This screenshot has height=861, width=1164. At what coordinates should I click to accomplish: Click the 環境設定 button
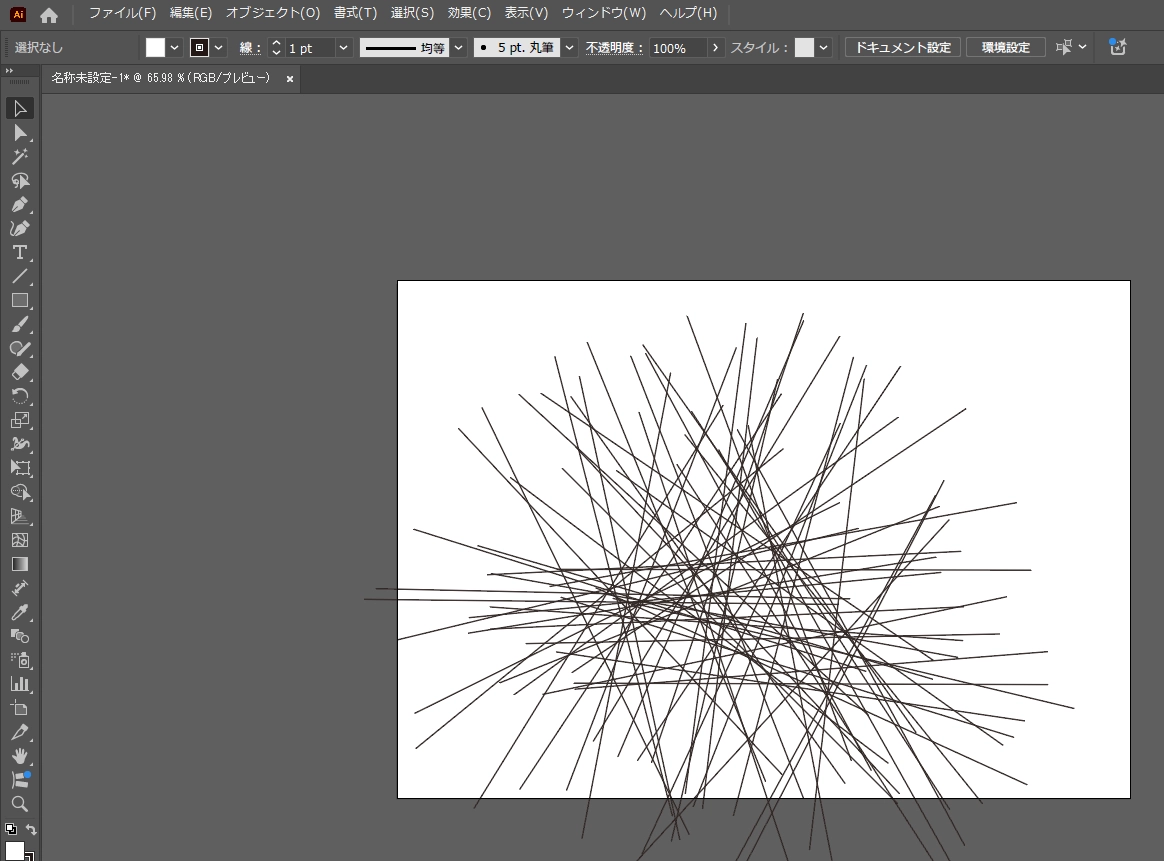pos(1005,48)
